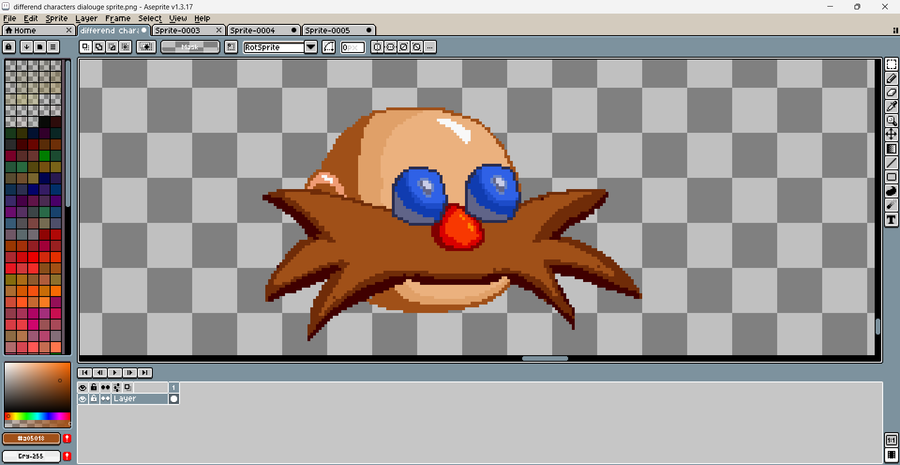Open the File menu

pyautogui.click(x=10, y=18)
